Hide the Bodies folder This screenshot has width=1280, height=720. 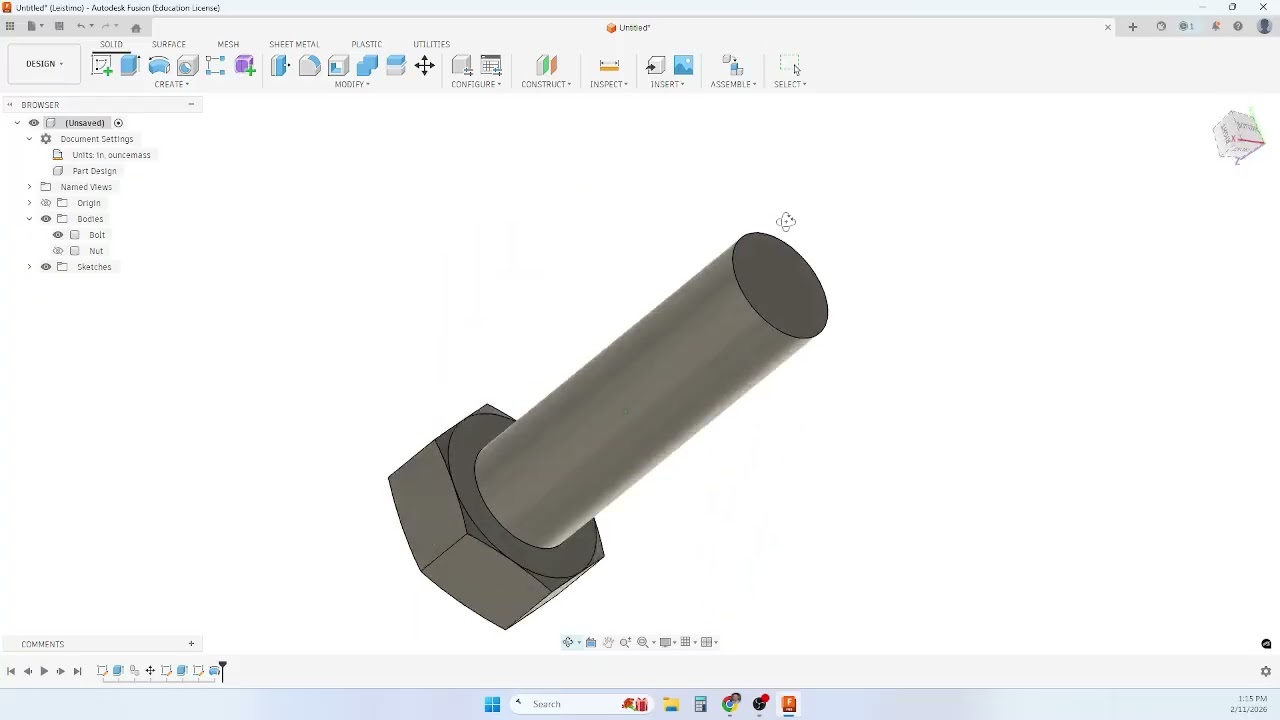tap(46, 219)
